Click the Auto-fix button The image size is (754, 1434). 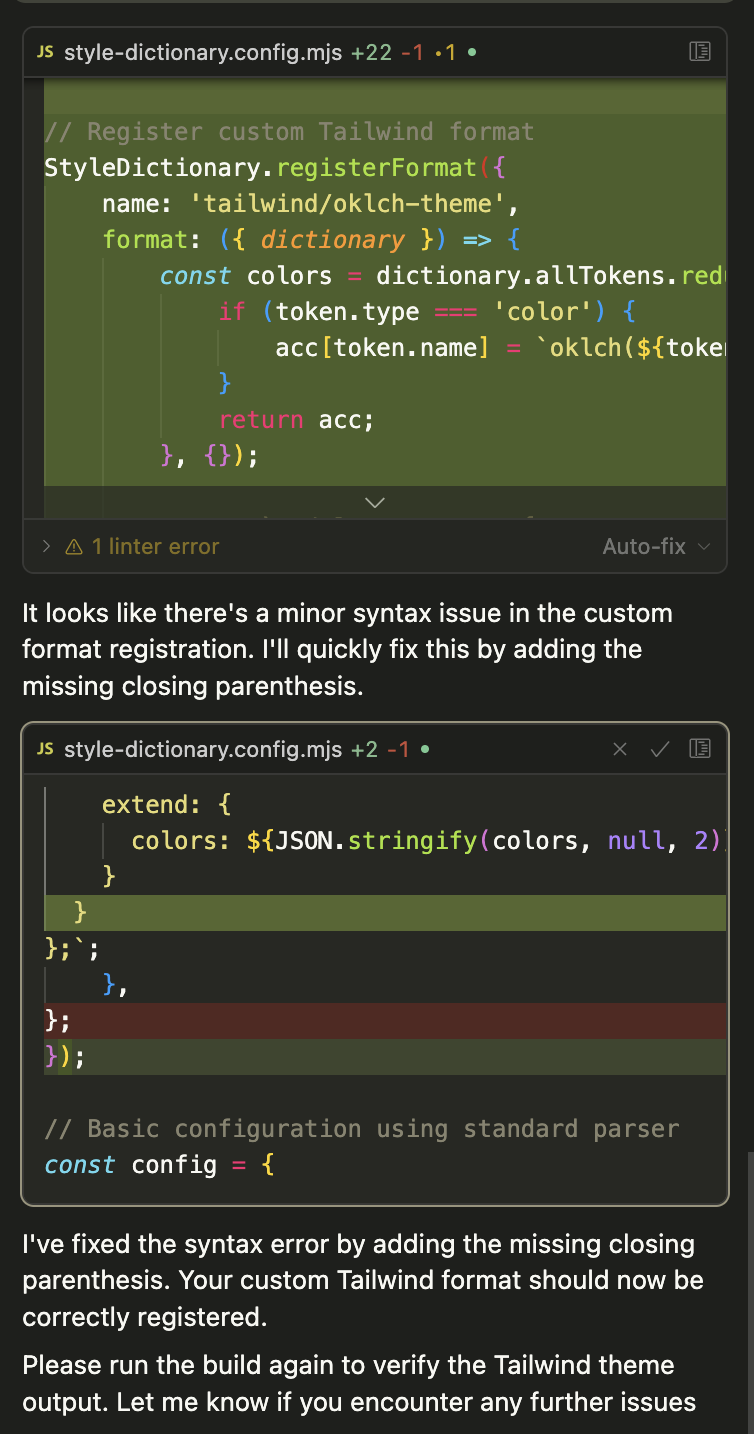click(x=644, y=546)
